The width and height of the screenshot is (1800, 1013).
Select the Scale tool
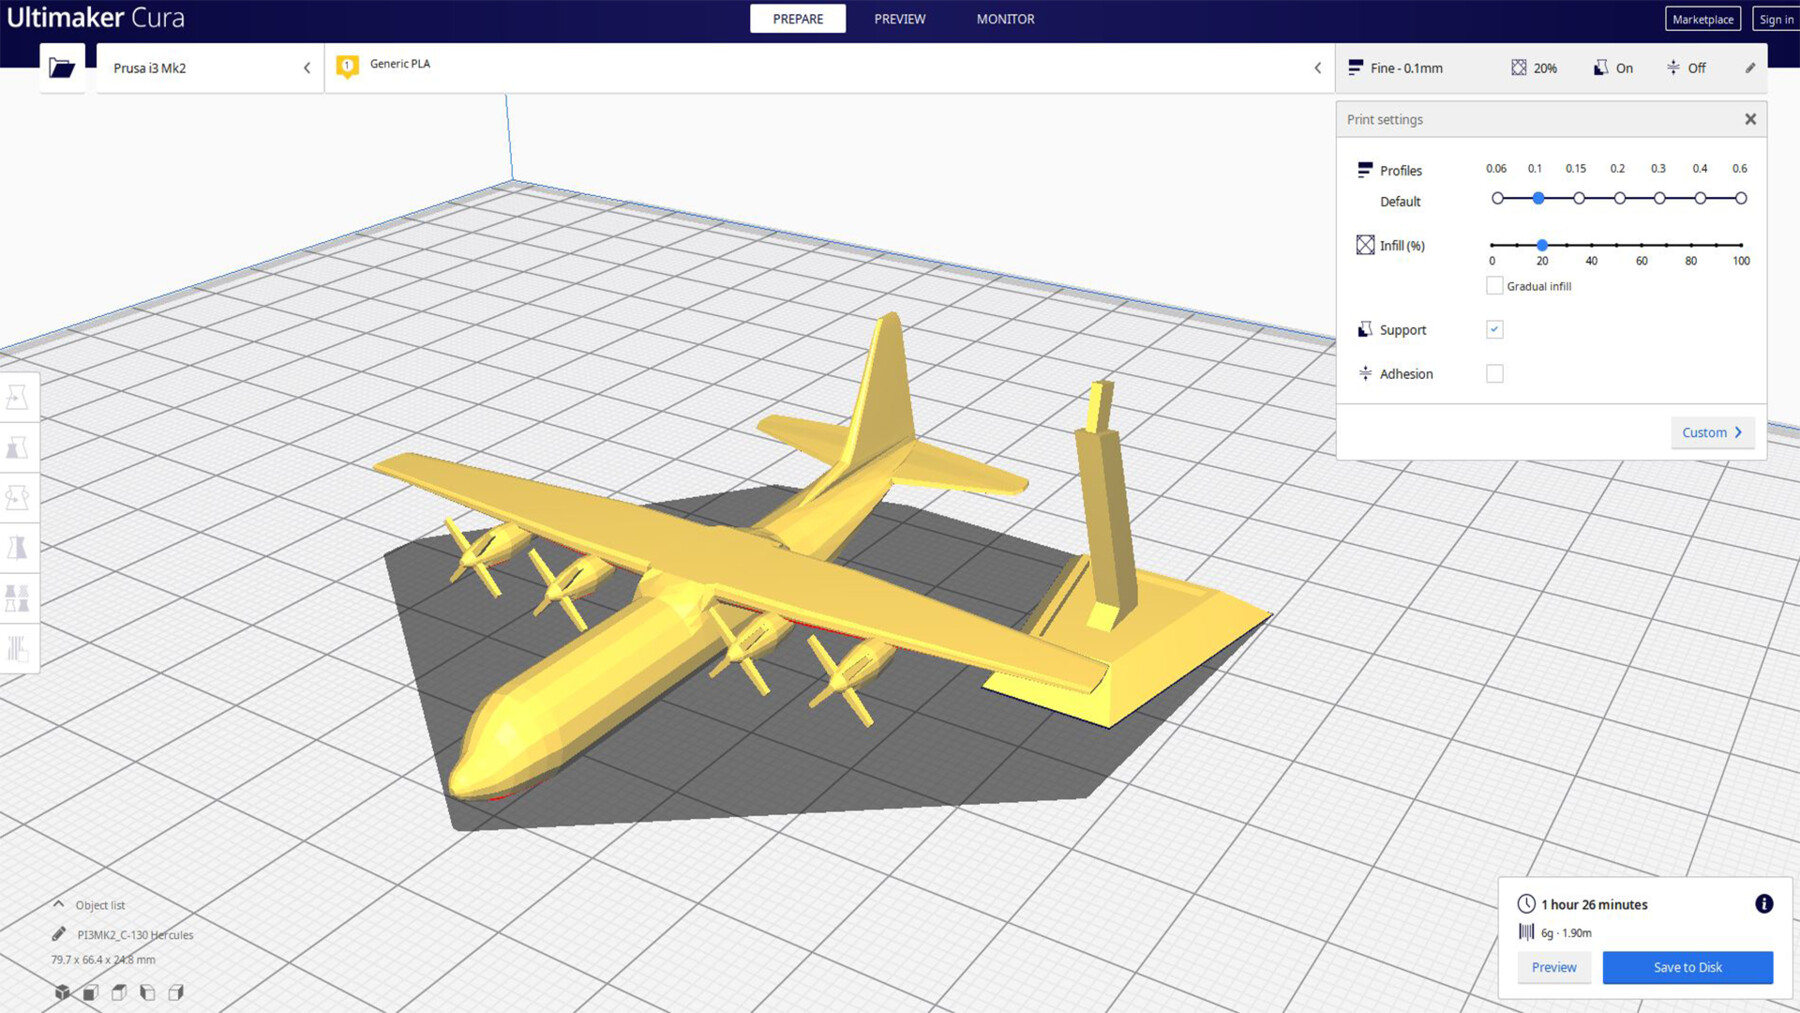click(x=18, y=447)
